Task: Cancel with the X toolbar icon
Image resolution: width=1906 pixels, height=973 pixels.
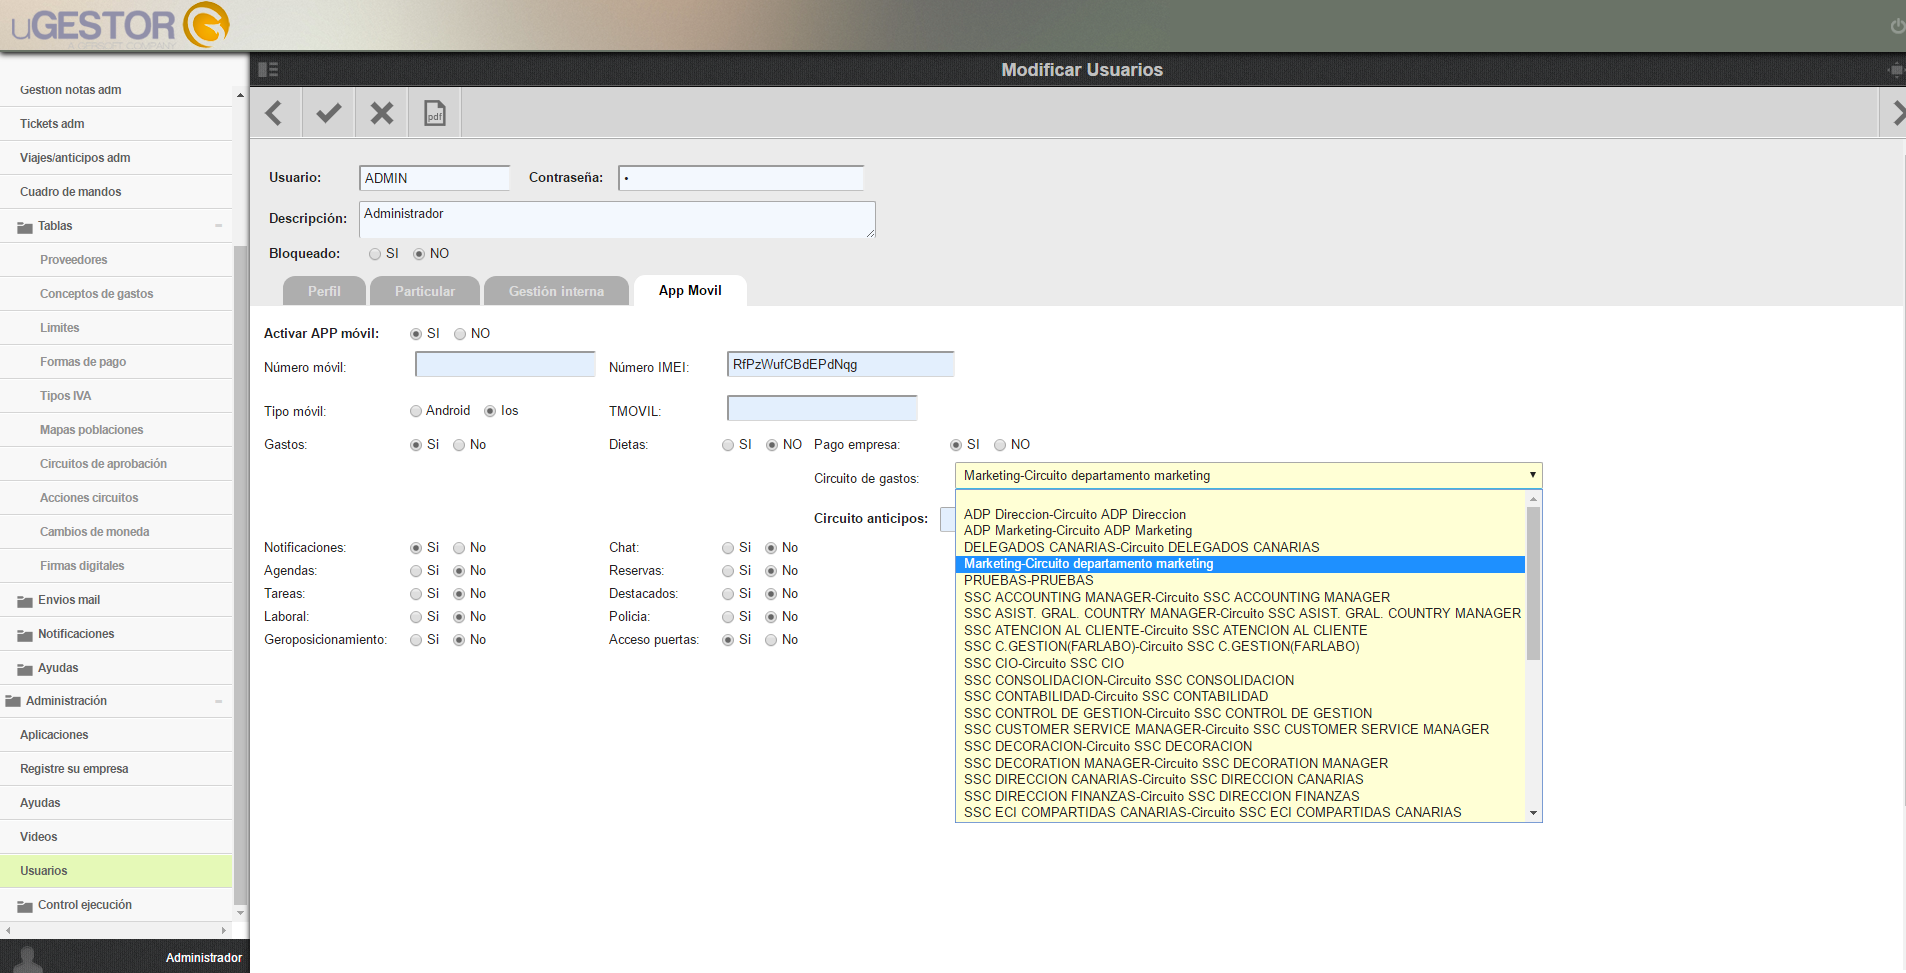Action: 382,113
